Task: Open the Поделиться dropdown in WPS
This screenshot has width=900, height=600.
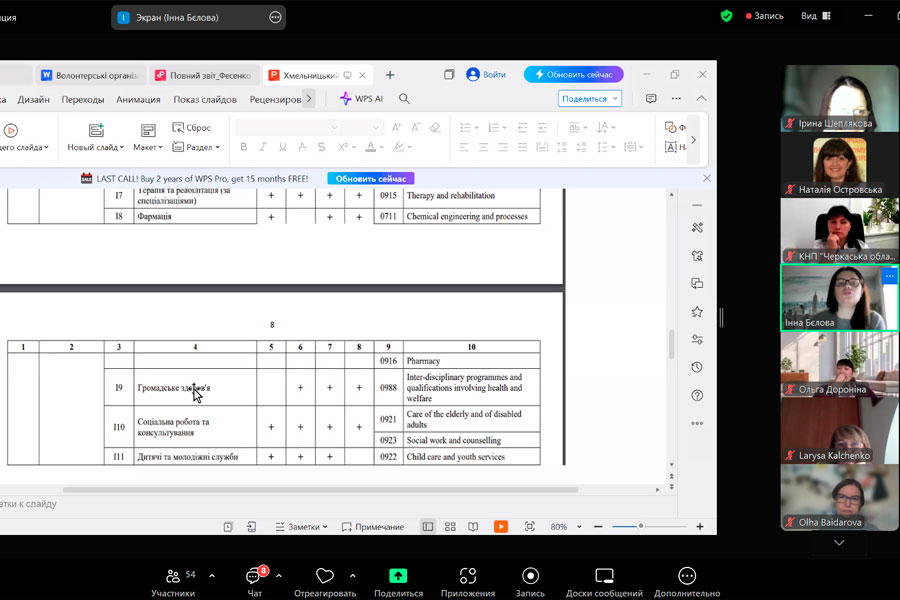Action: pyautogui.click(x=589, y=99)
